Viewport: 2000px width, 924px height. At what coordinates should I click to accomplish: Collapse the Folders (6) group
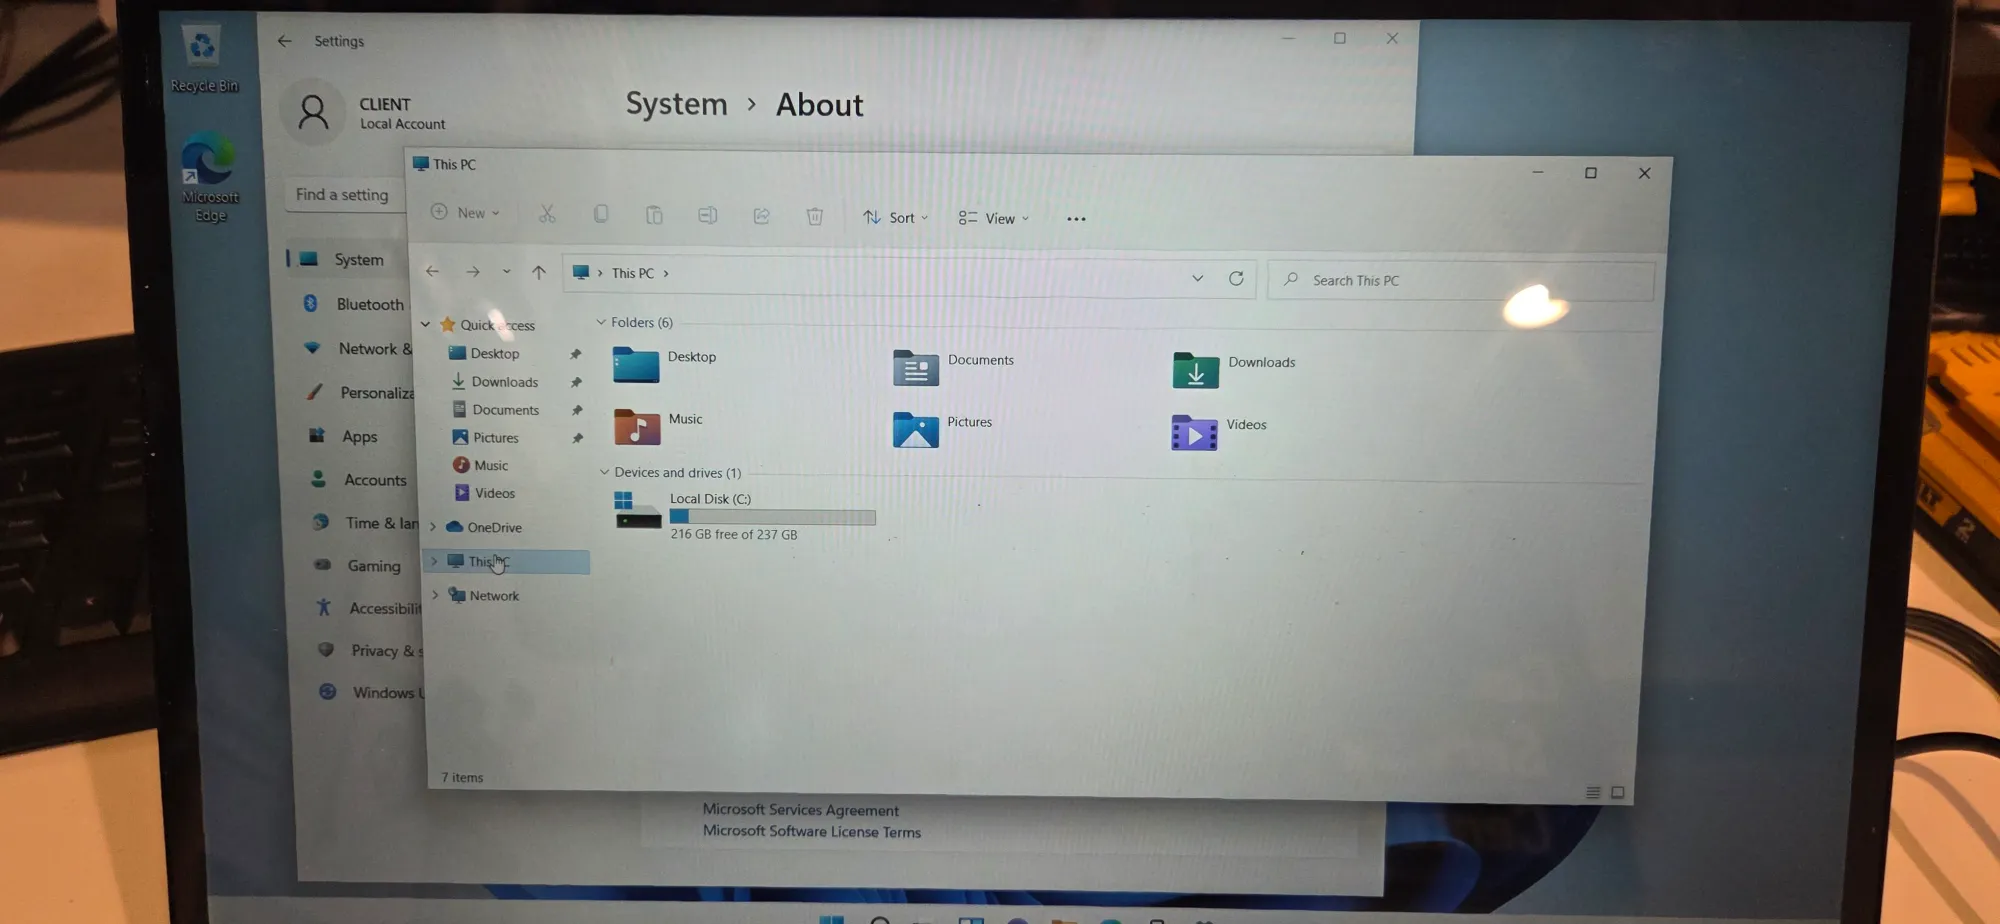click(x=601, y=322)
